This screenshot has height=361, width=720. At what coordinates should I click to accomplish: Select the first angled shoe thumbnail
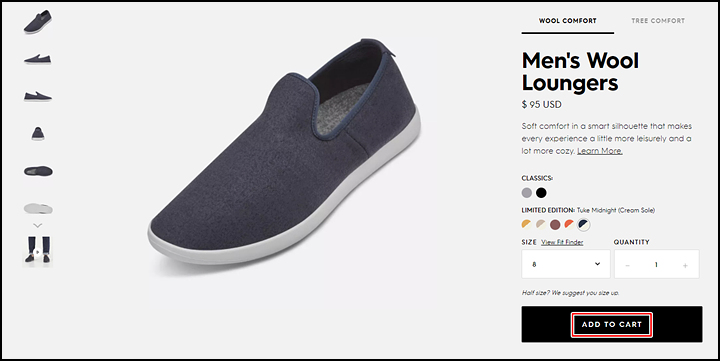pos(38,22)
